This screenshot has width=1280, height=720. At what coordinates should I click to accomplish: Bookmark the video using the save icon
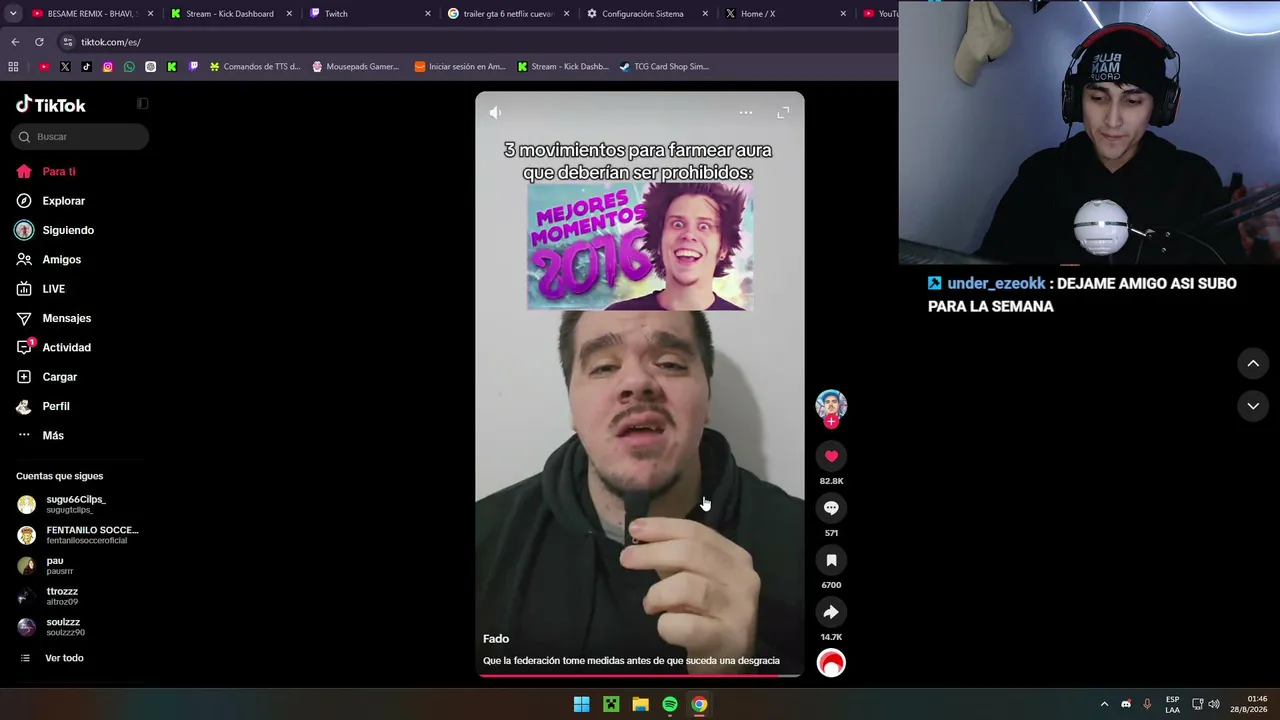(x=831, y=560)
